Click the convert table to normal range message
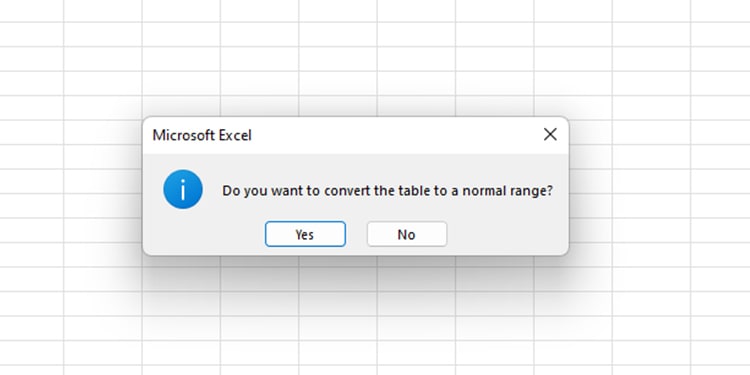750x375 pixels. [x=387, y=191]
